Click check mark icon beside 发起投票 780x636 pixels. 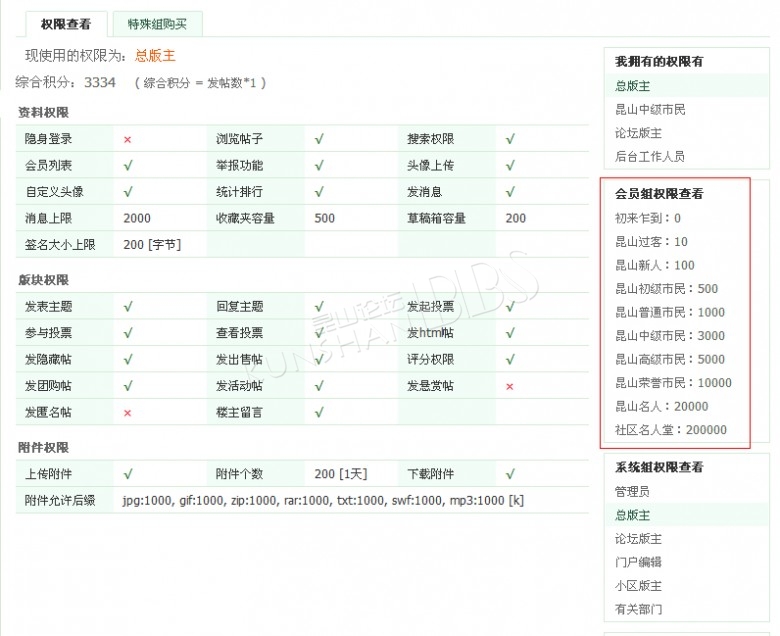[x=510, y=307]
